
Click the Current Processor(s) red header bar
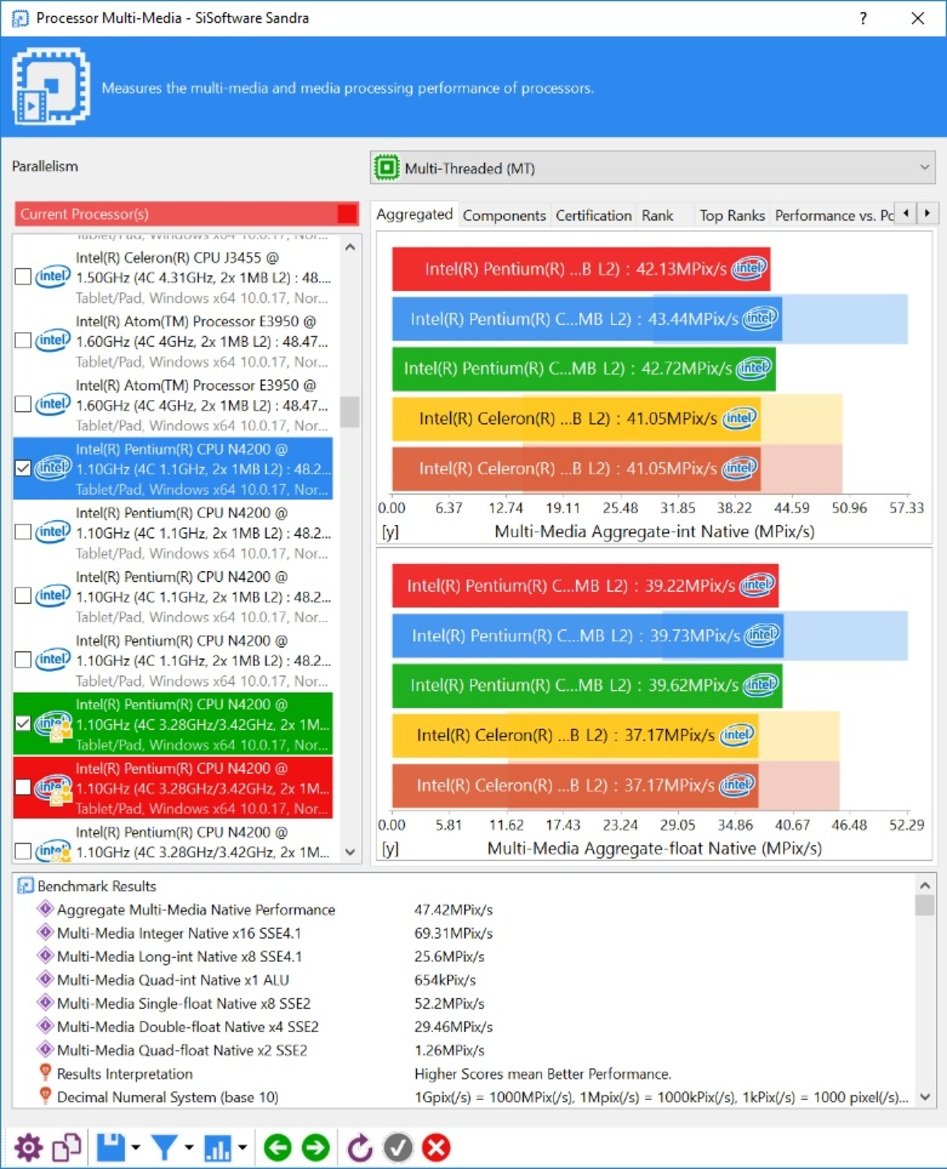[x=186, y=214]
